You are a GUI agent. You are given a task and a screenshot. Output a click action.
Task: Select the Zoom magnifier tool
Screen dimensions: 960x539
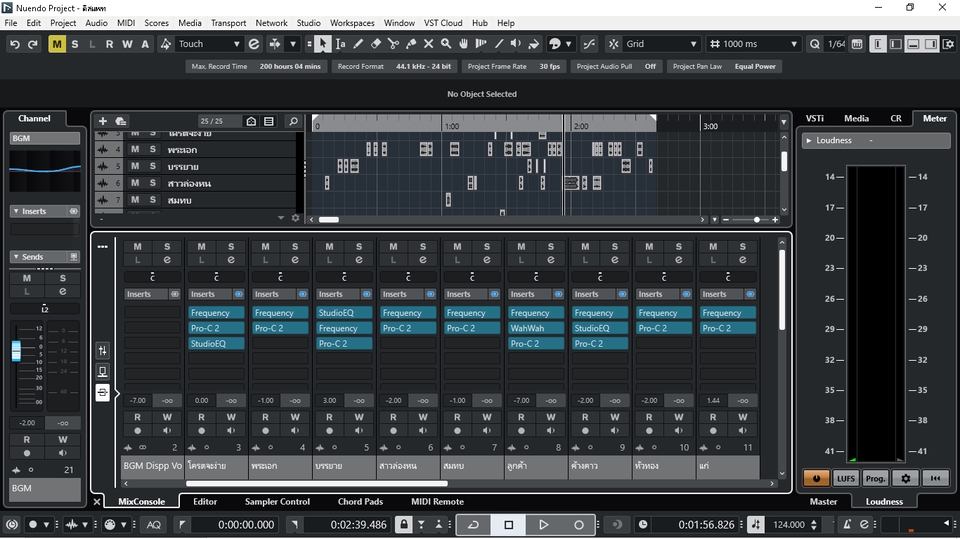(x=446, y=44)
